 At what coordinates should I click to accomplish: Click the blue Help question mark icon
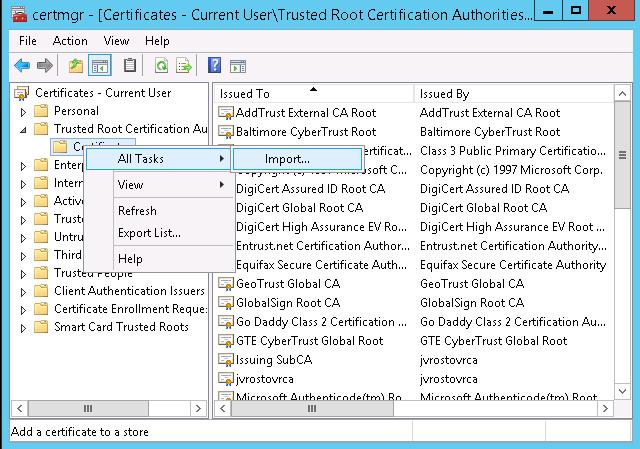pyautogui.click(x=214, y=65)
